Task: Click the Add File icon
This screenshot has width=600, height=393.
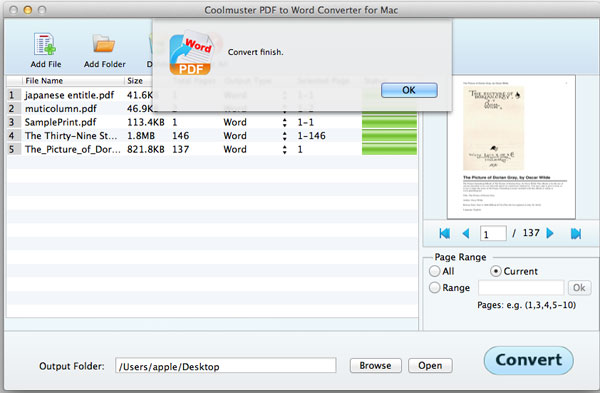Action: point(45,44)
